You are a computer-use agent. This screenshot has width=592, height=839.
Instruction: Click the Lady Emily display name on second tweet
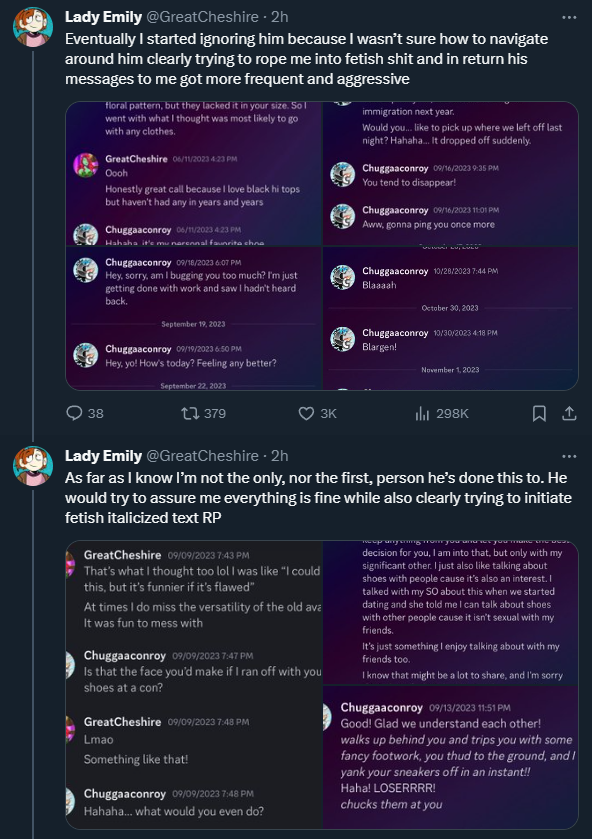pyautogui.click(x=103, y=456)
